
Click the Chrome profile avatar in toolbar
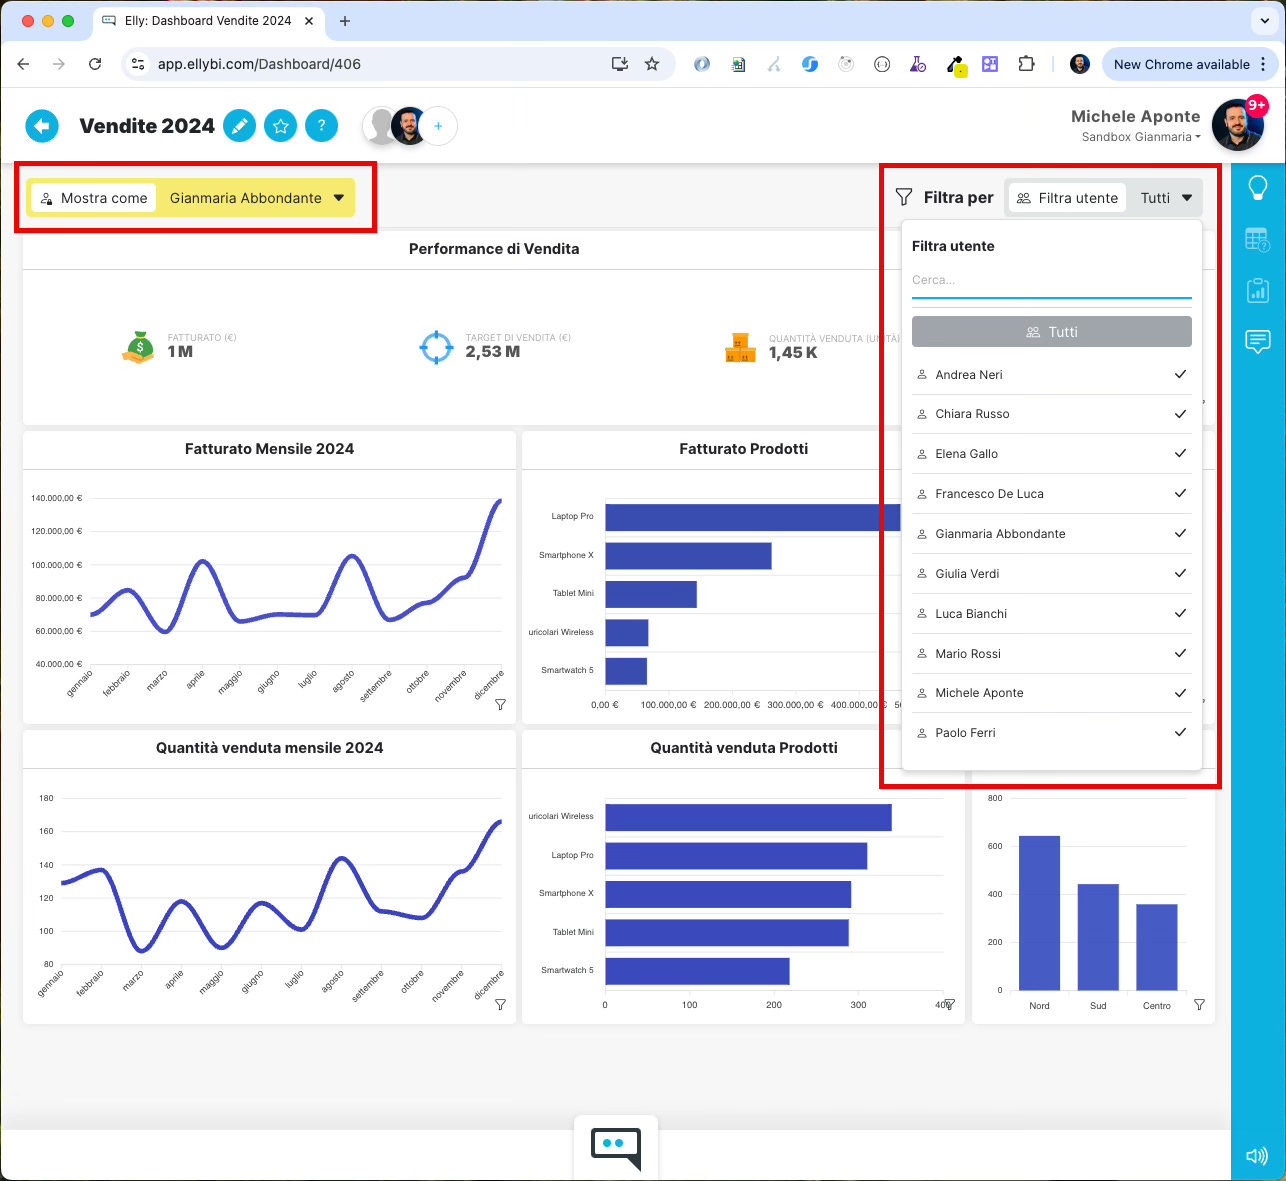(x=1080, y=64)
